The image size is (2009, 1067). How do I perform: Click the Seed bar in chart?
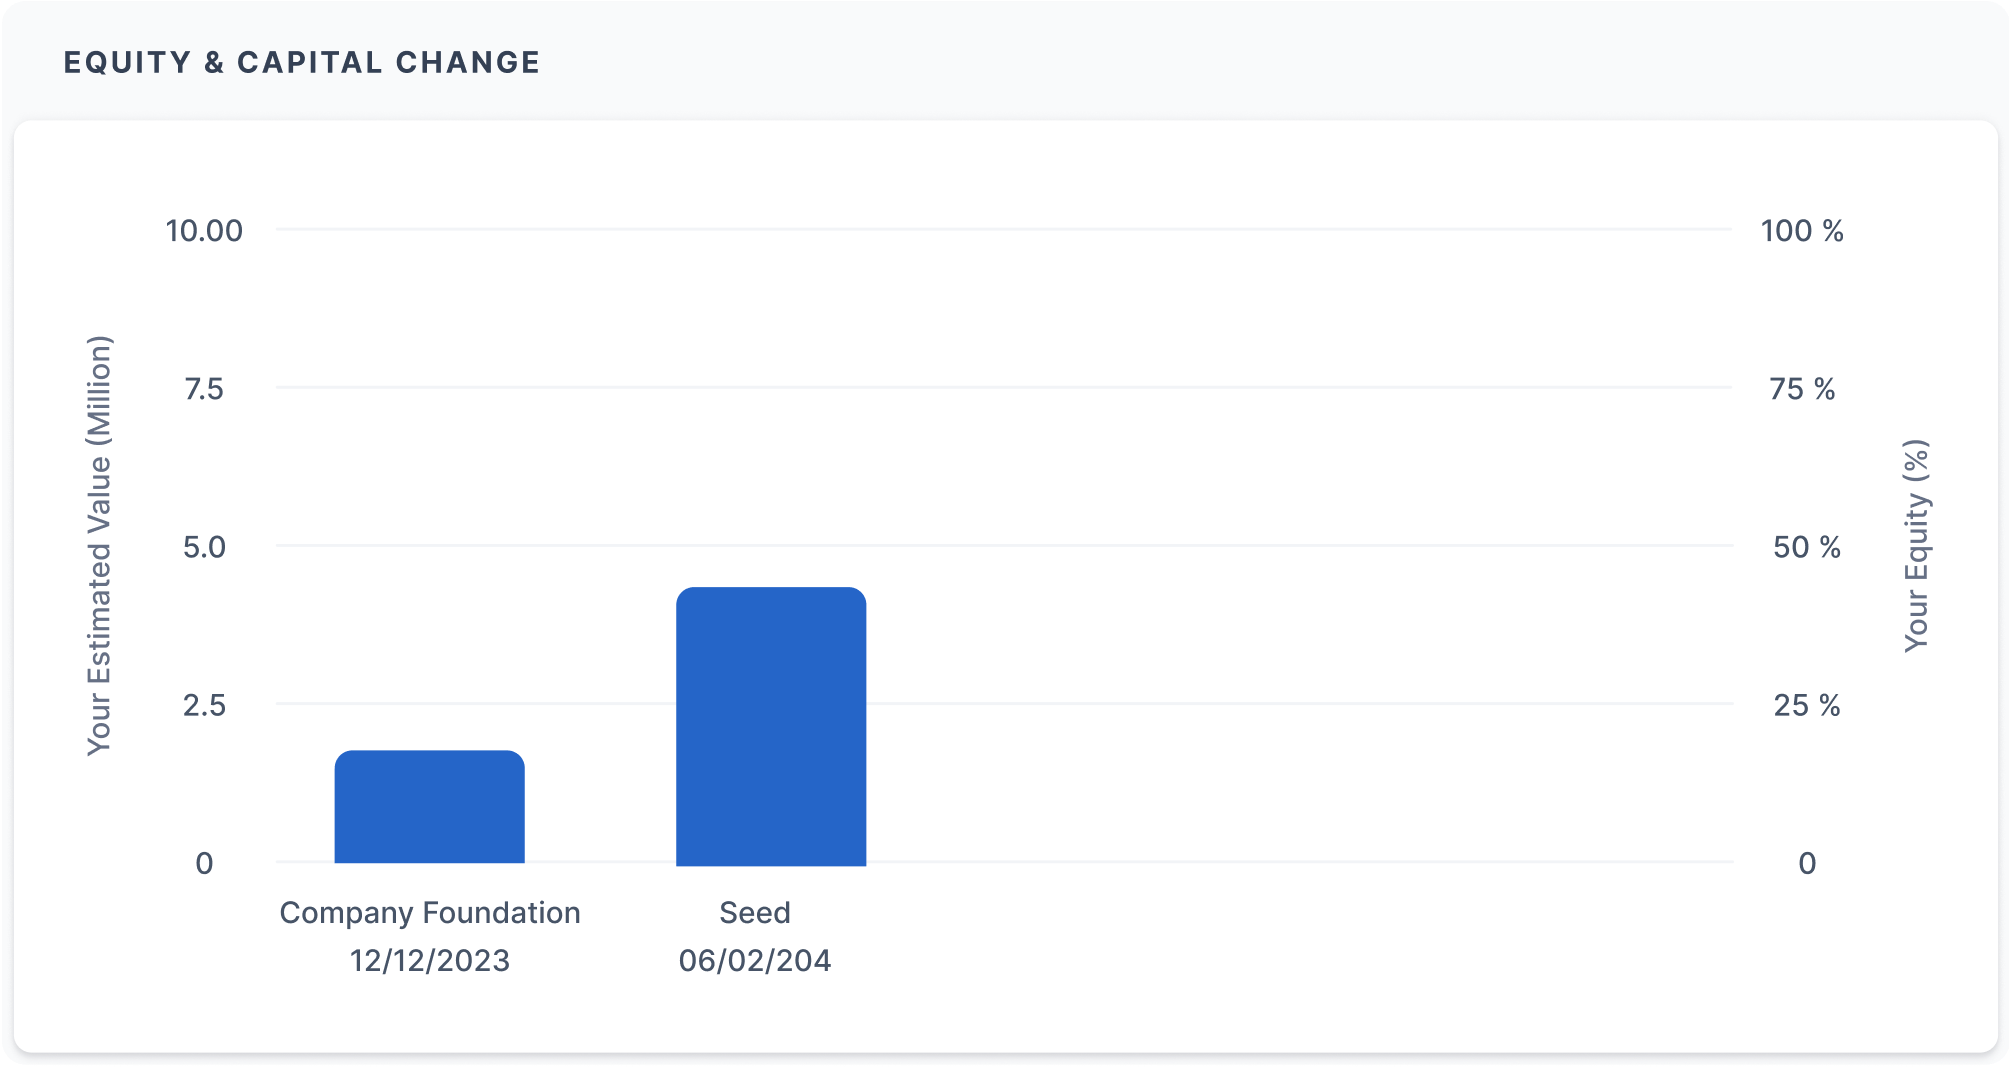770,726
